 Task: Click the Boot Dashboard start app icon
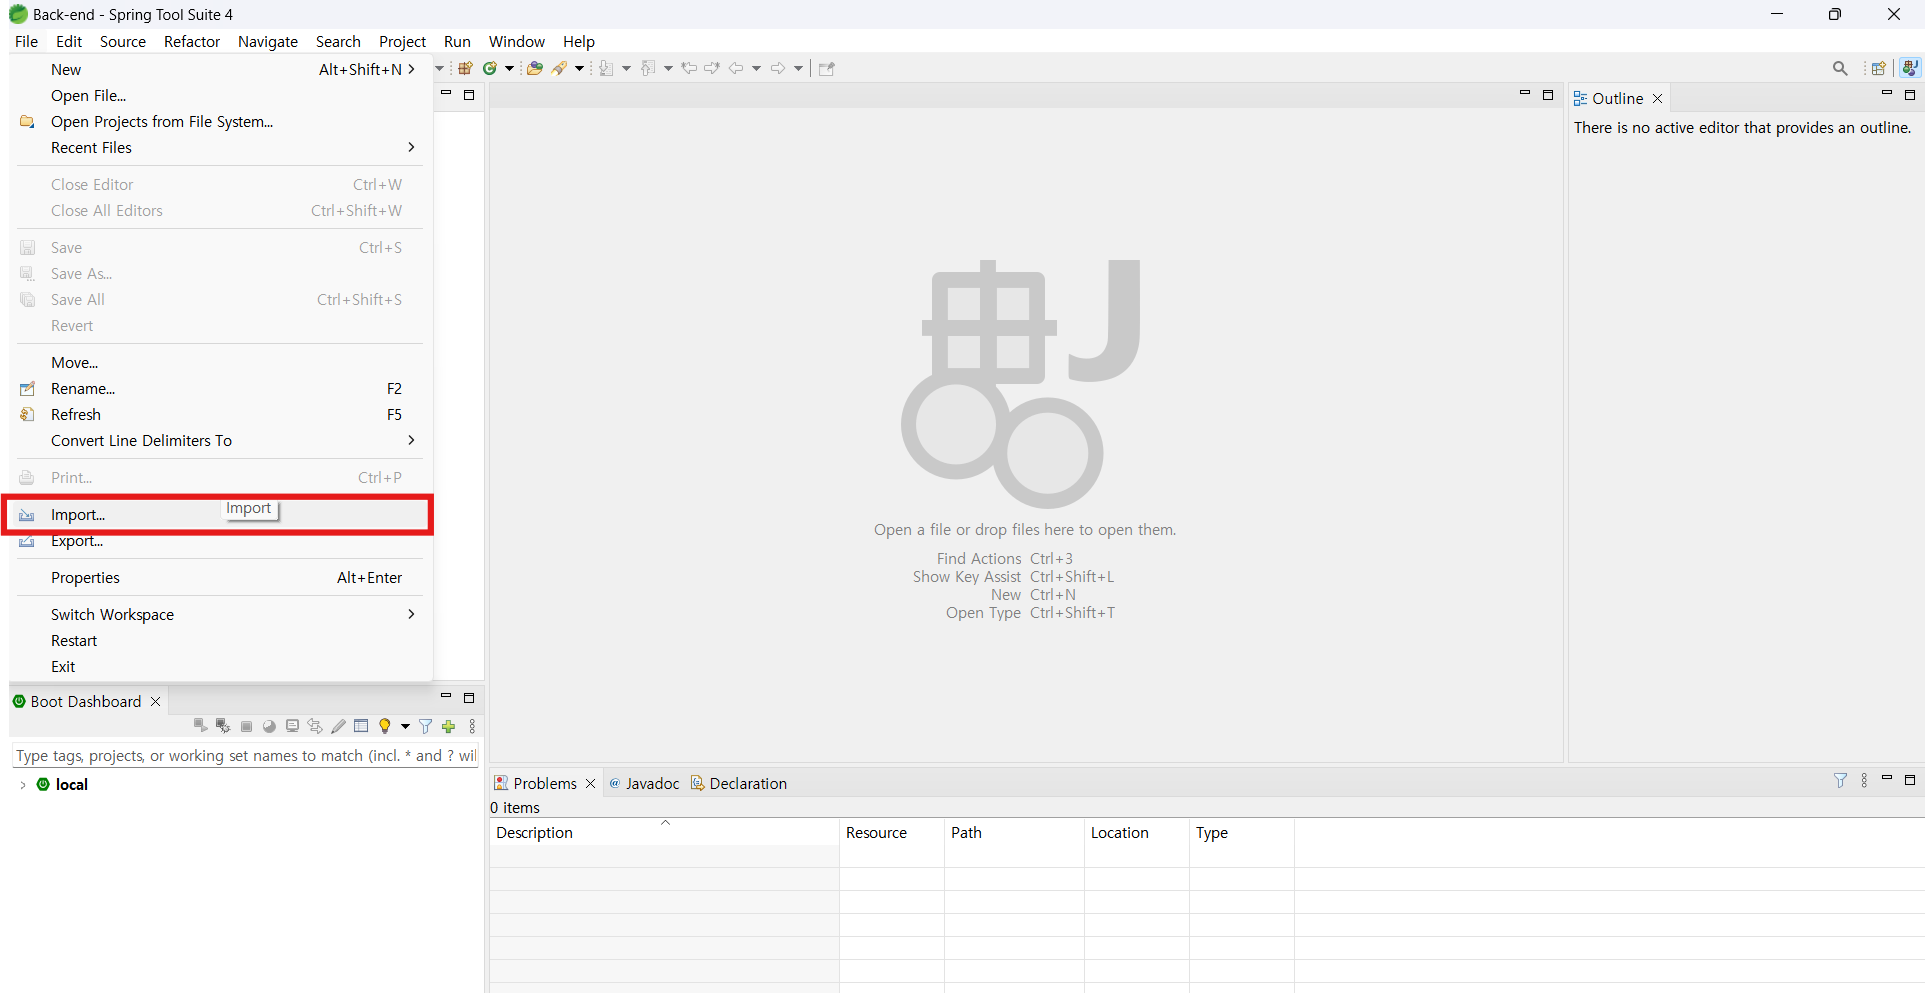coord(200,726)
